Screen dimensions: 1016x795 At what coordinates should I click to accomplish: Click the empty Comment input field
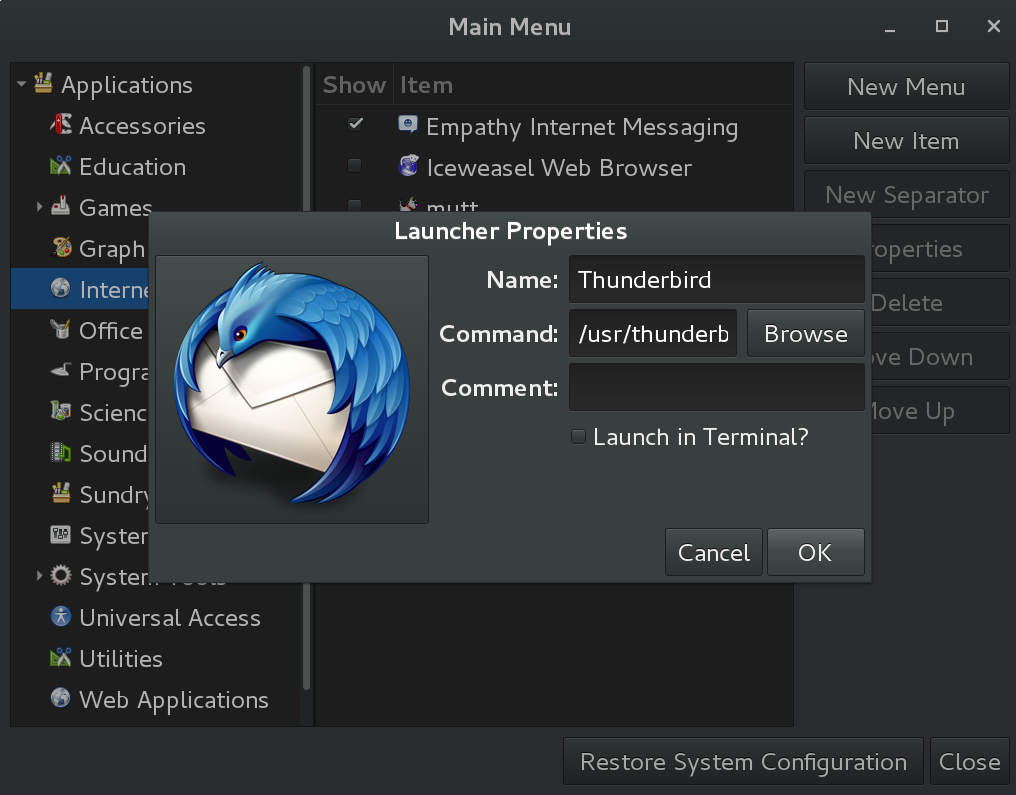click(x=717, y=387)
